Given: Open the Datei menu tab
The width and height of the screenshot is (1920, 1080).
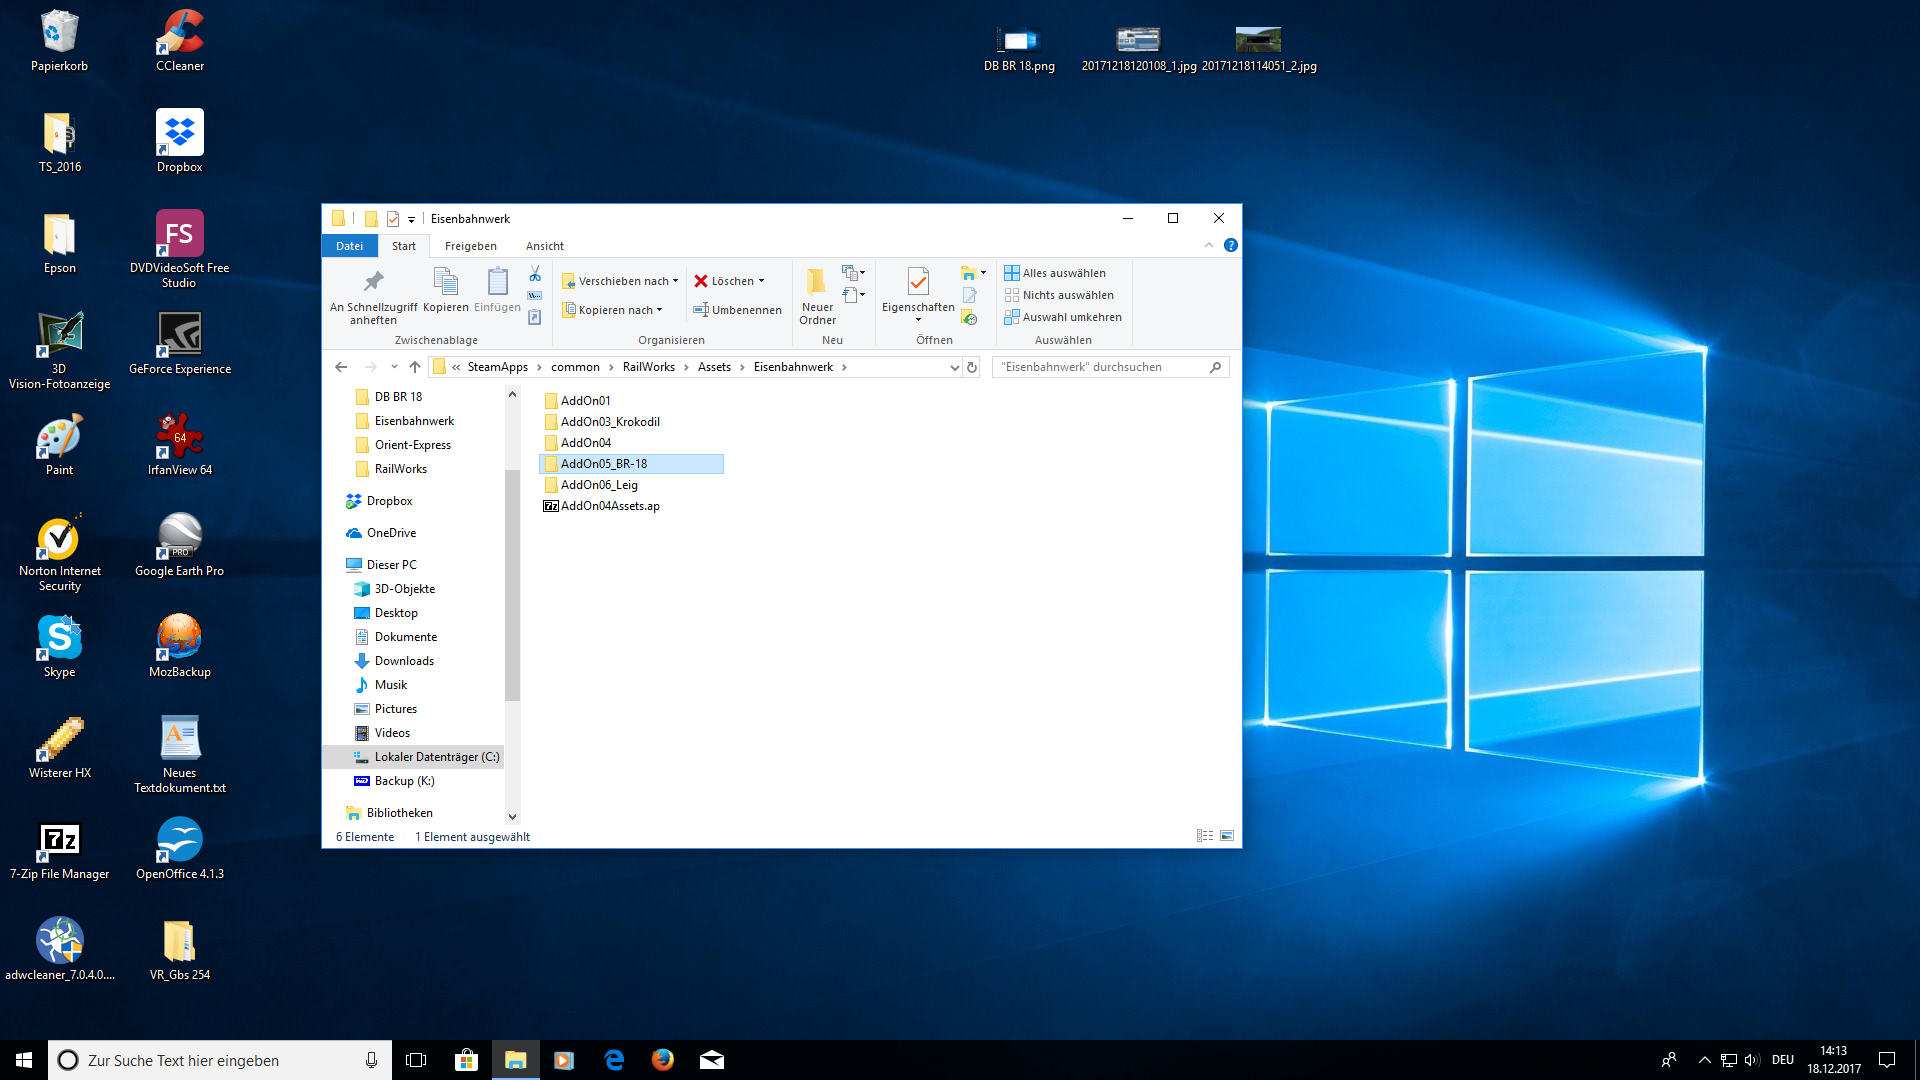Looking at the screenshot, I should coord(349,246).
